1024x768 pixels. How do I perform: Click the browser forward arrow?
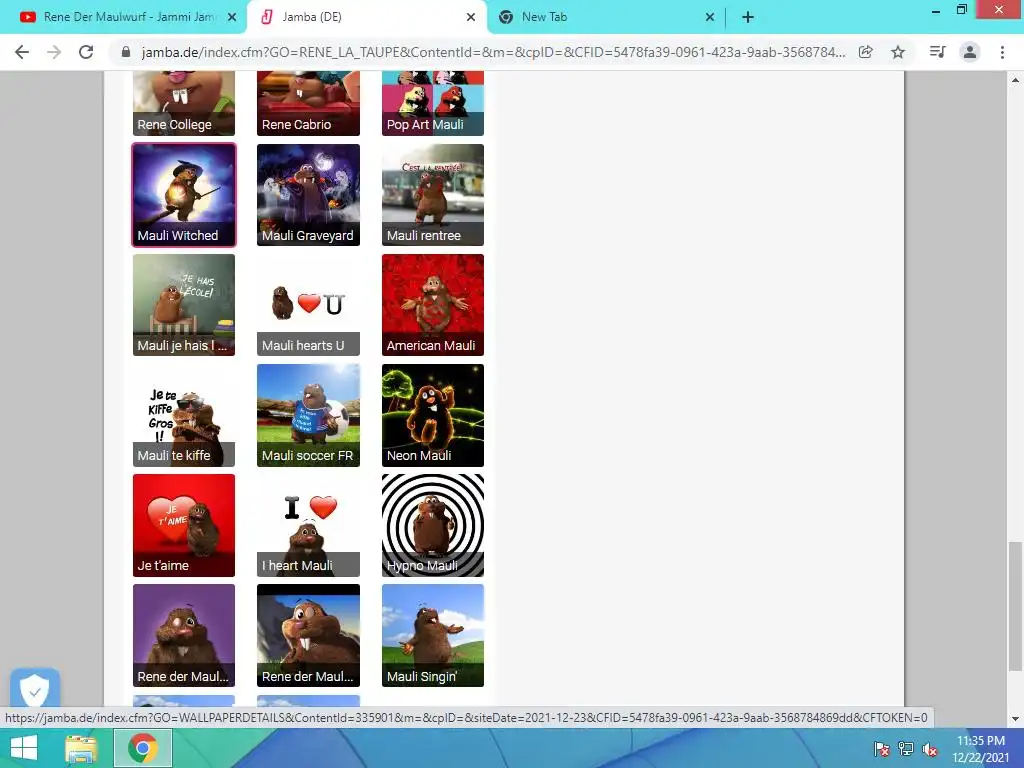click(54, 52)
